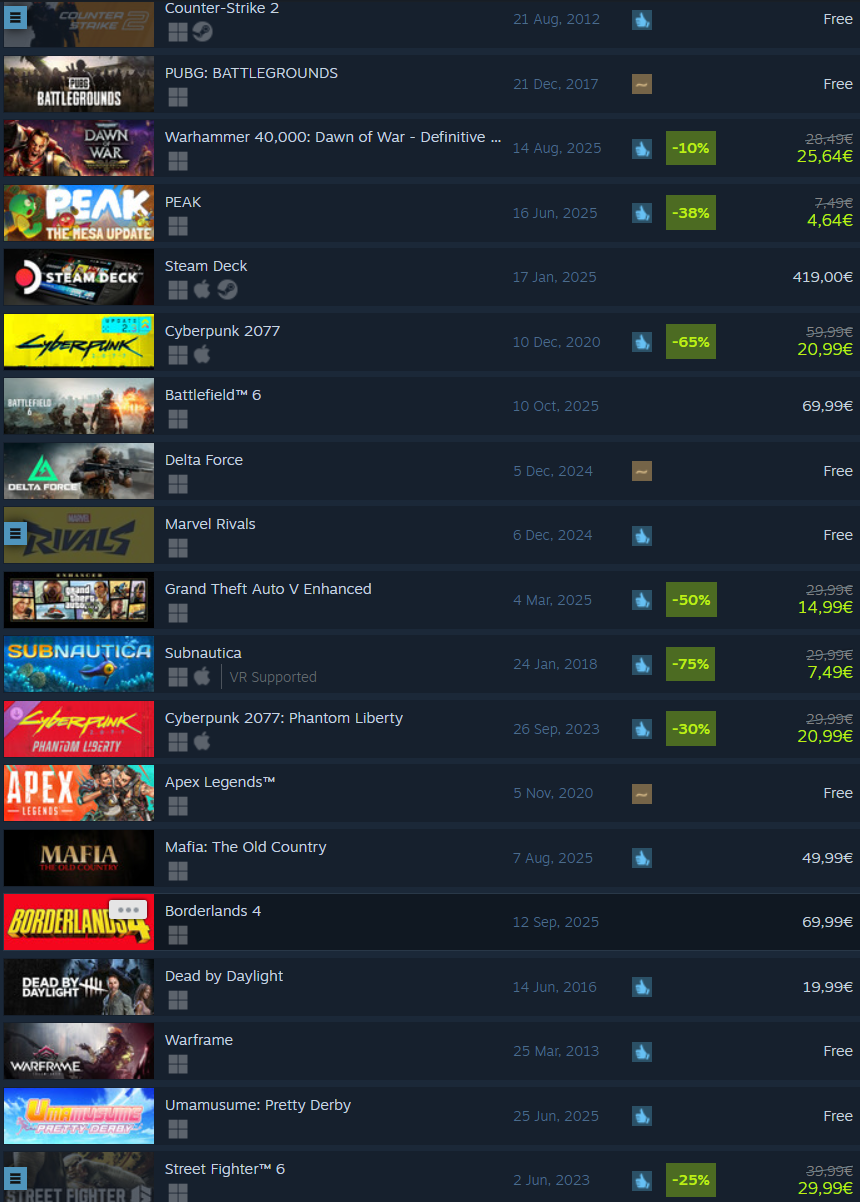This screenshot has width=860, height=1202.
Task: Click the Windows platform icon under PEAK
Action: coord(178,226)
